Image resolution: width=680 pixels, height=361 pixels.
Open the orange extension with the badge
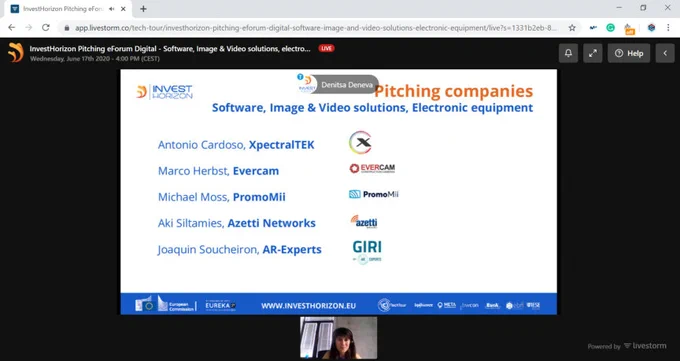(x=629, y=29)
